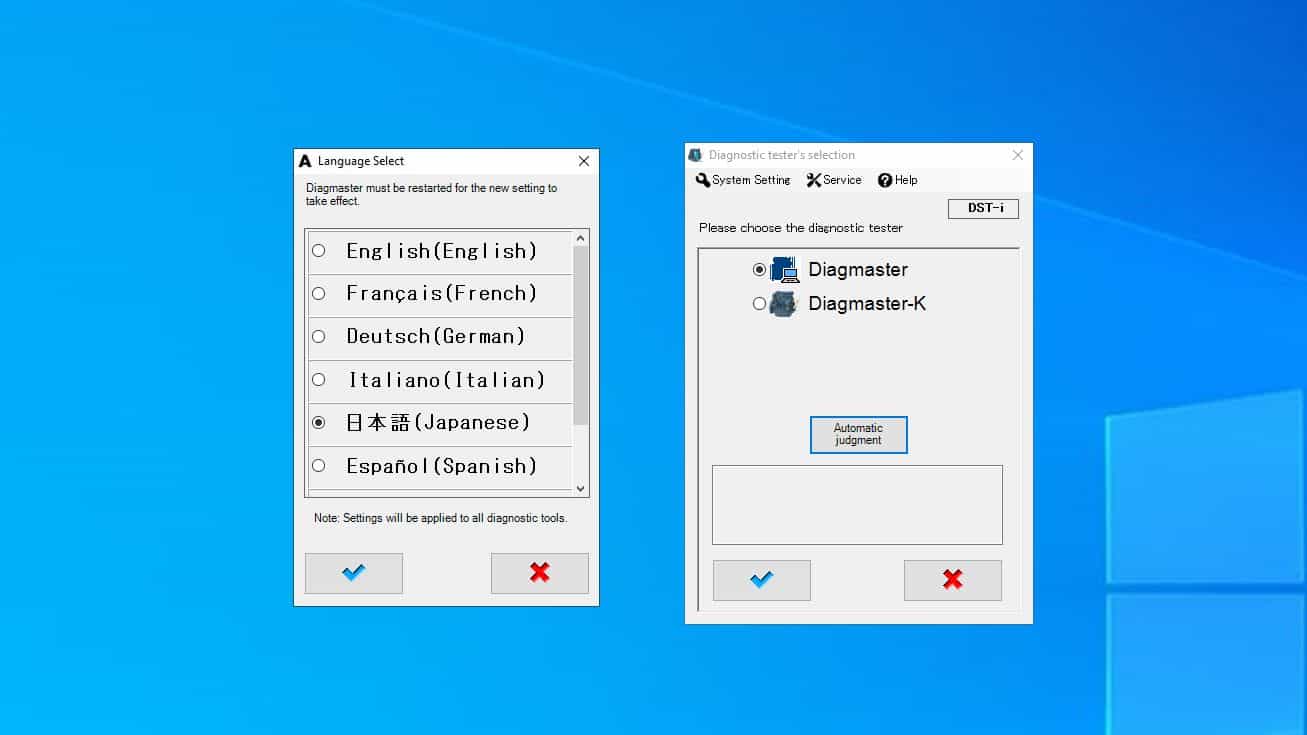The image size is (1307, 735).
Task: Click the Language Select title bar icon
Action: tap(306, 161)
